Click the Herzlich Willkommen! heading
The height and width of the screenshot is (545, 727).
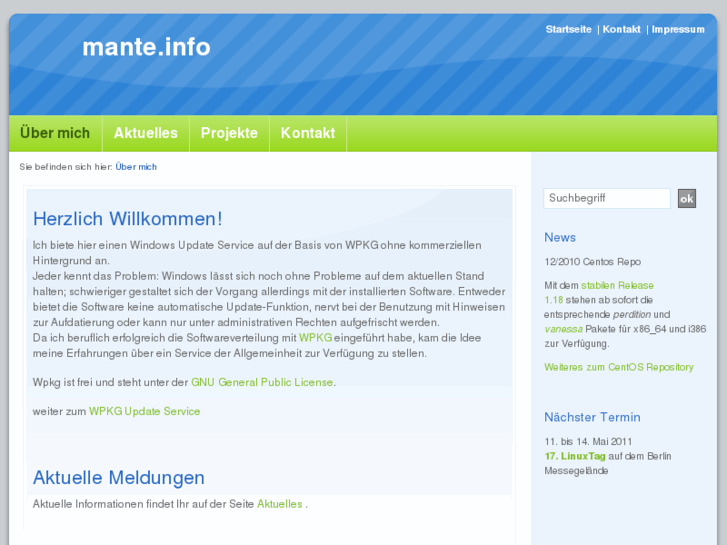[128, 219]
